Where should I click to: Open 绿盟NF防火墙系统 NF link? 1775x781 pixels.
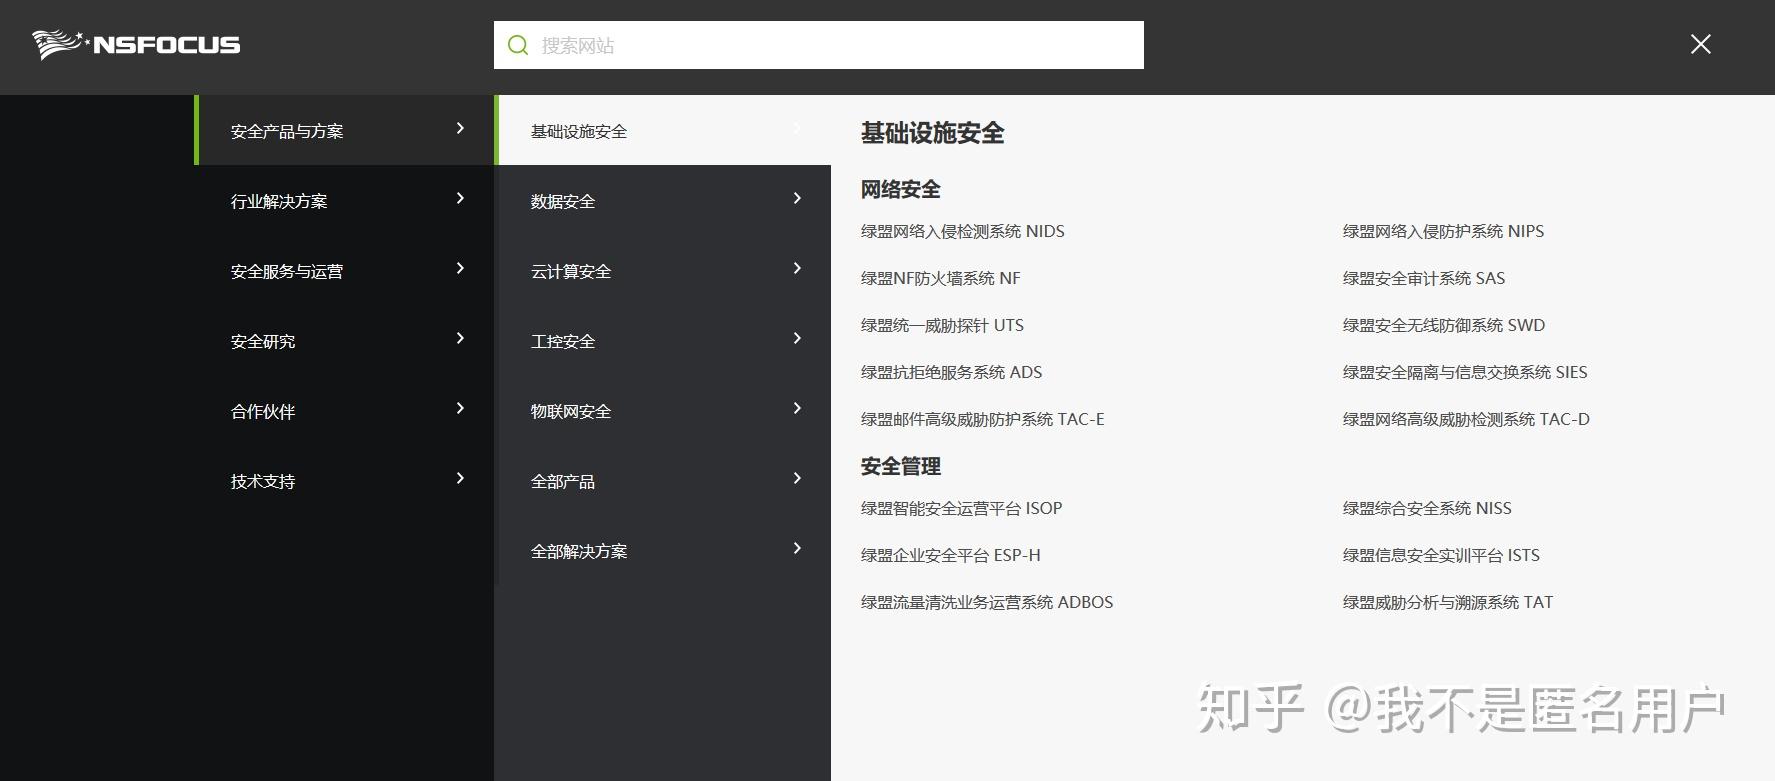point(940,278)
